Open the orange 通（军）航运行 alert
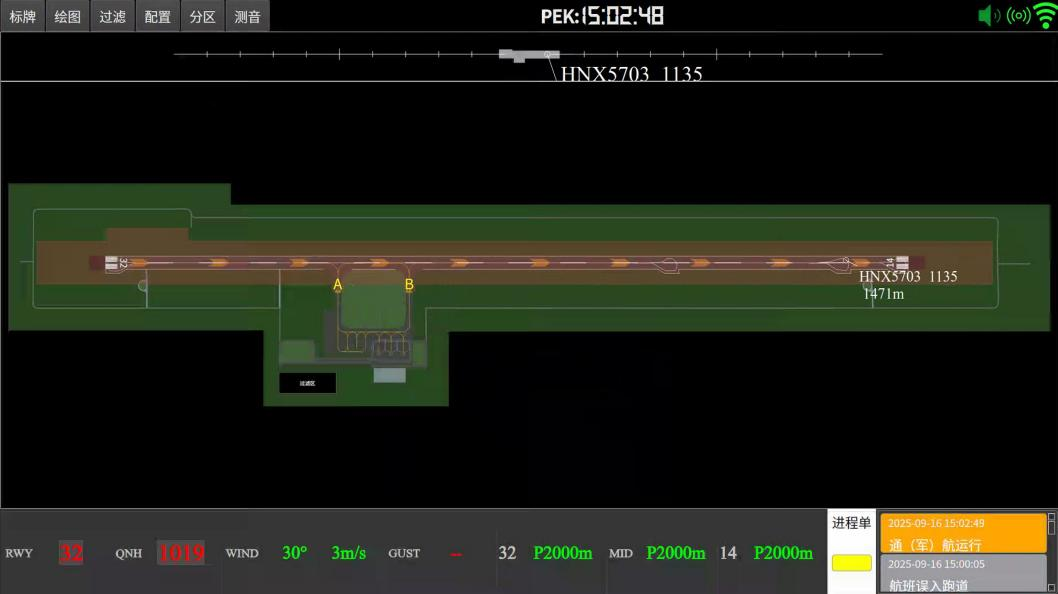This screenshot has height=594, width=1058. (962, 534)
